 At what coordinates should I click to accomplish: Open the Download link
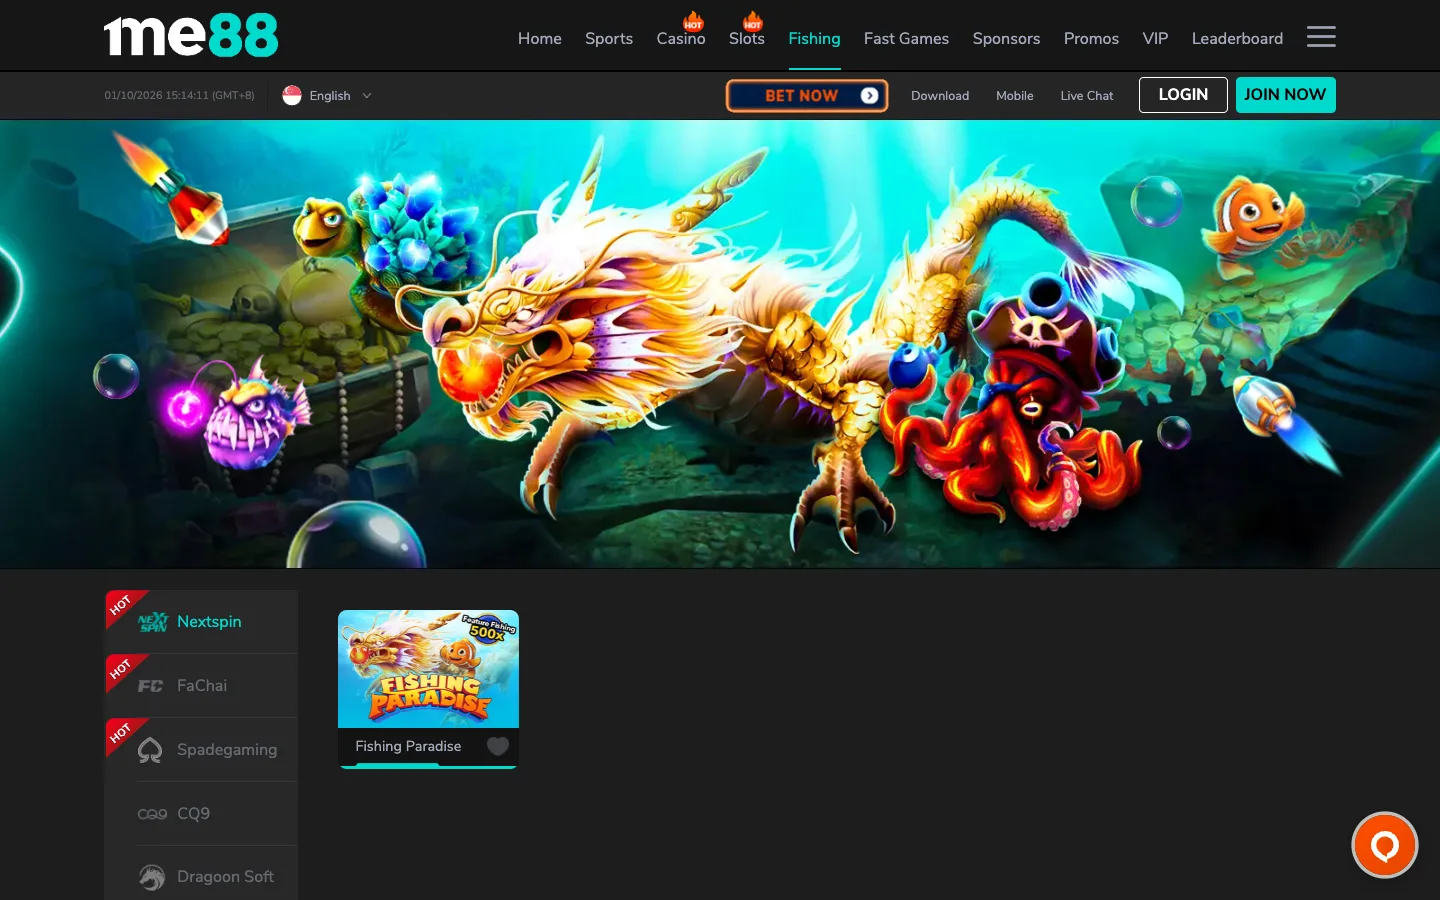coord(940,96)
